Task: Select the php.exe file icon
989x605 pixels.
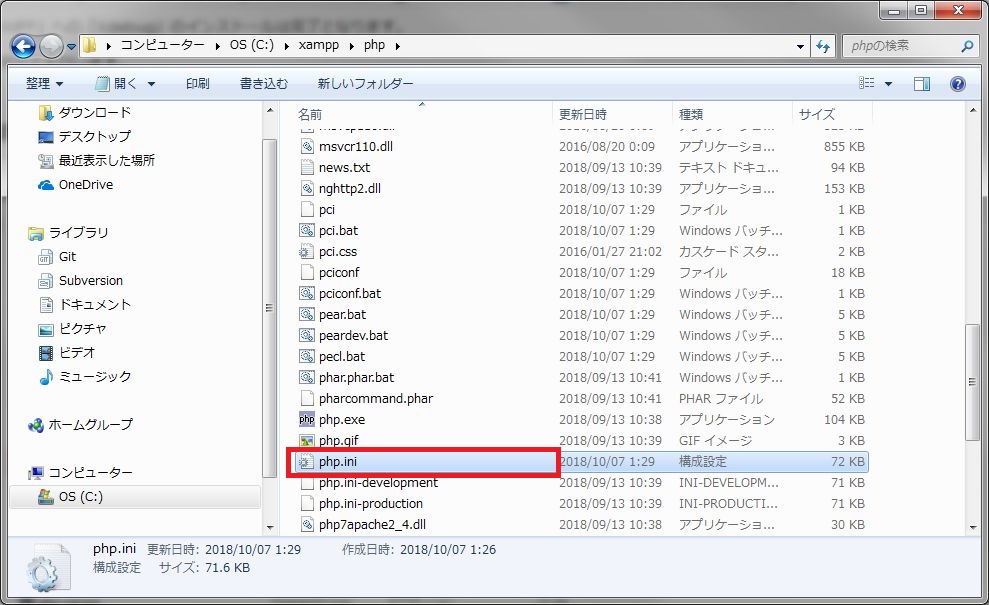Action: (307, 420)
